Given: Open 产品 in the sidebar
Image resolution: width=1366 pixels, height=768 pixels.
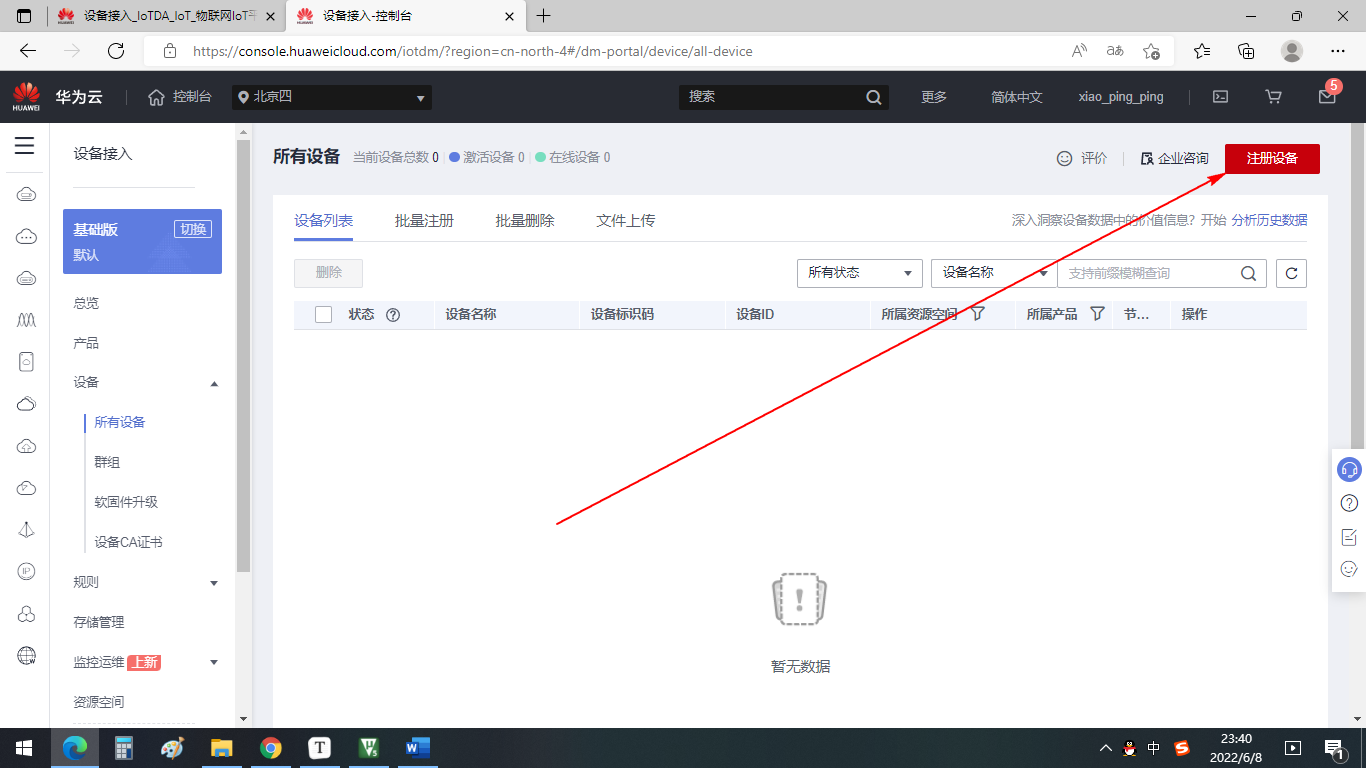Looking at the screenshot, I should coord(86,343).
